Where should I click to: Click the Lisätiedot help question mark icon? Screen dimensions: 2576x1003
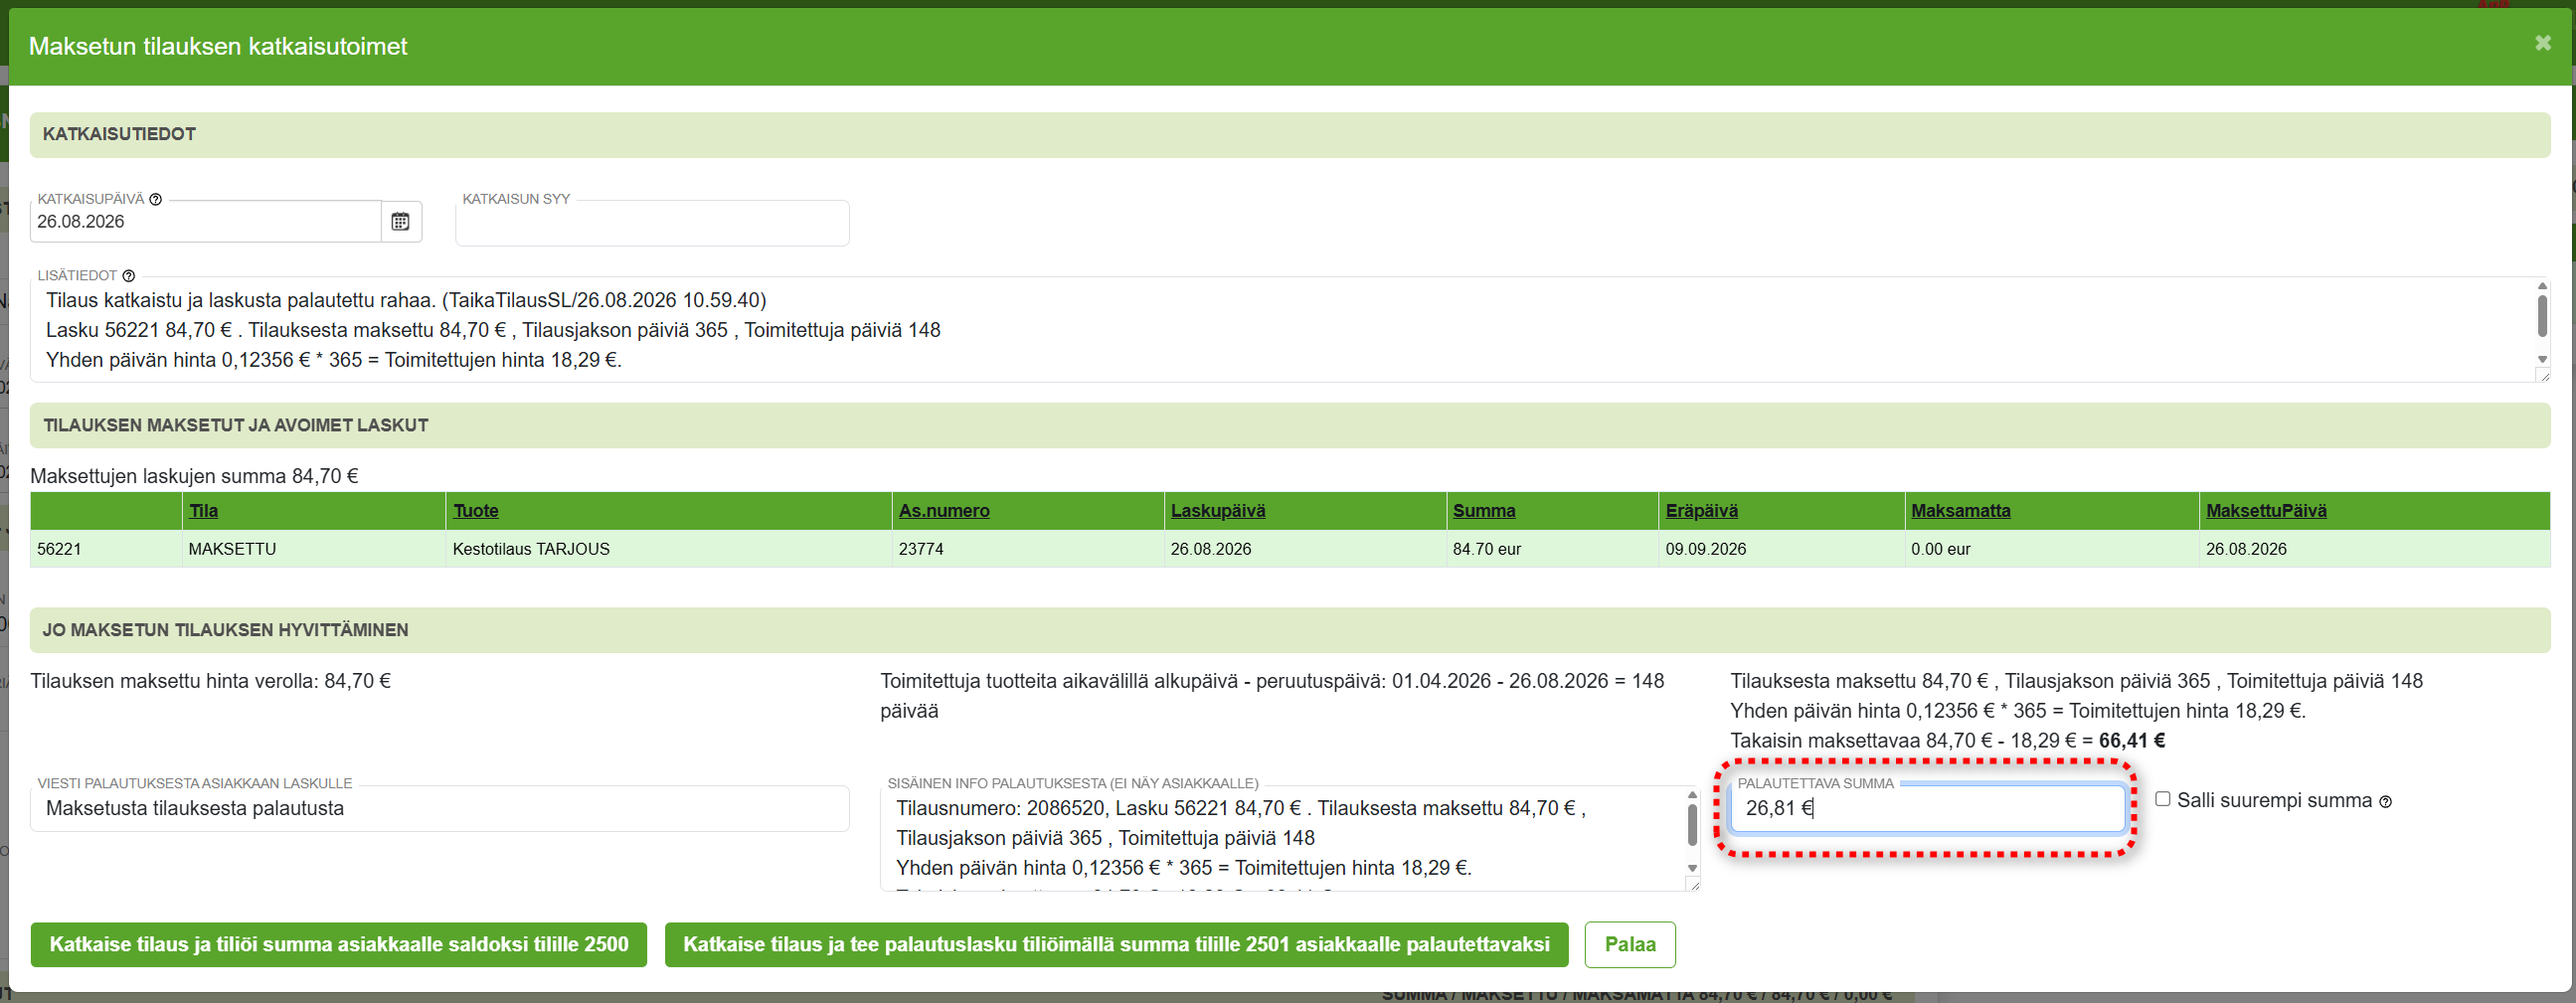pyautogui.click(x=128, y=276)
